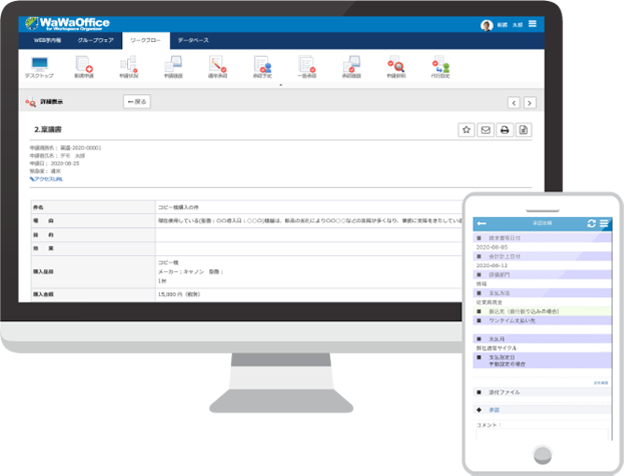This screenshot has width=625, height=476.
Task: Tap the back arrow on phone screen
Action: (x=482, y=223)
